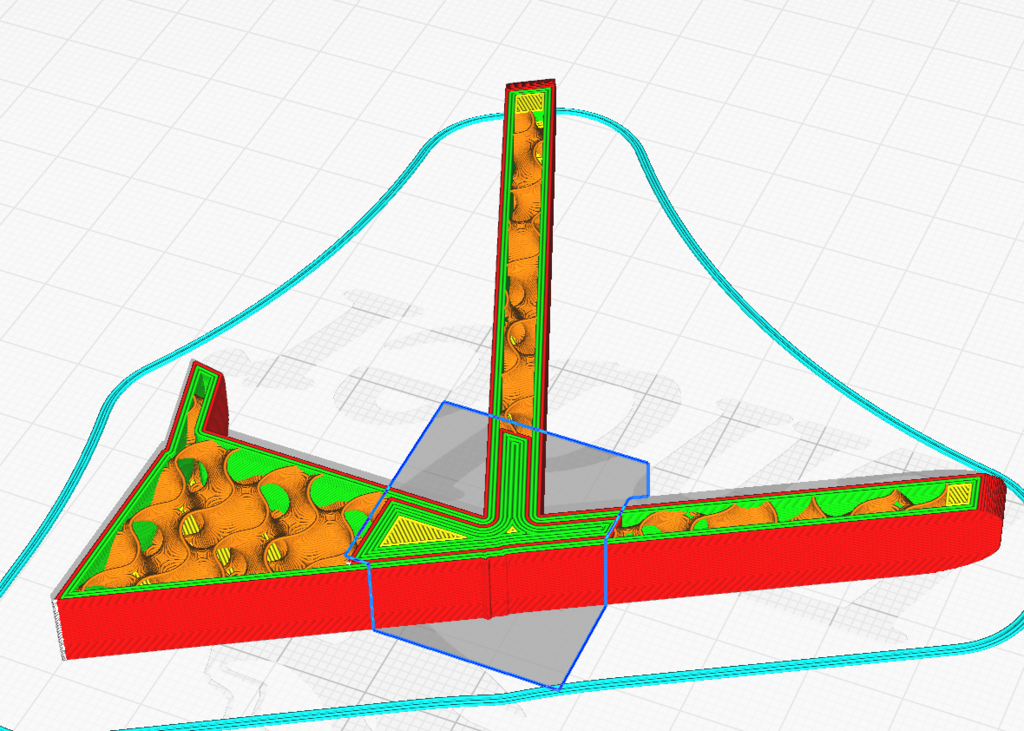This screenshot has height=731, width=1024.
Task: Select the vertical seam line on the red front wall
Action: coord(490,586)
